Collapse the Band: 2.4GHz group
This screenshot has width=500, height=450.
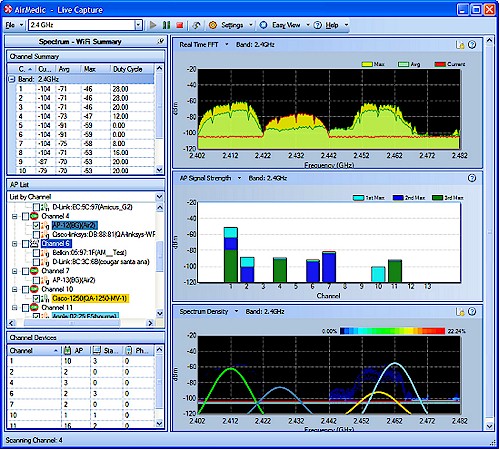coord(12,79)
